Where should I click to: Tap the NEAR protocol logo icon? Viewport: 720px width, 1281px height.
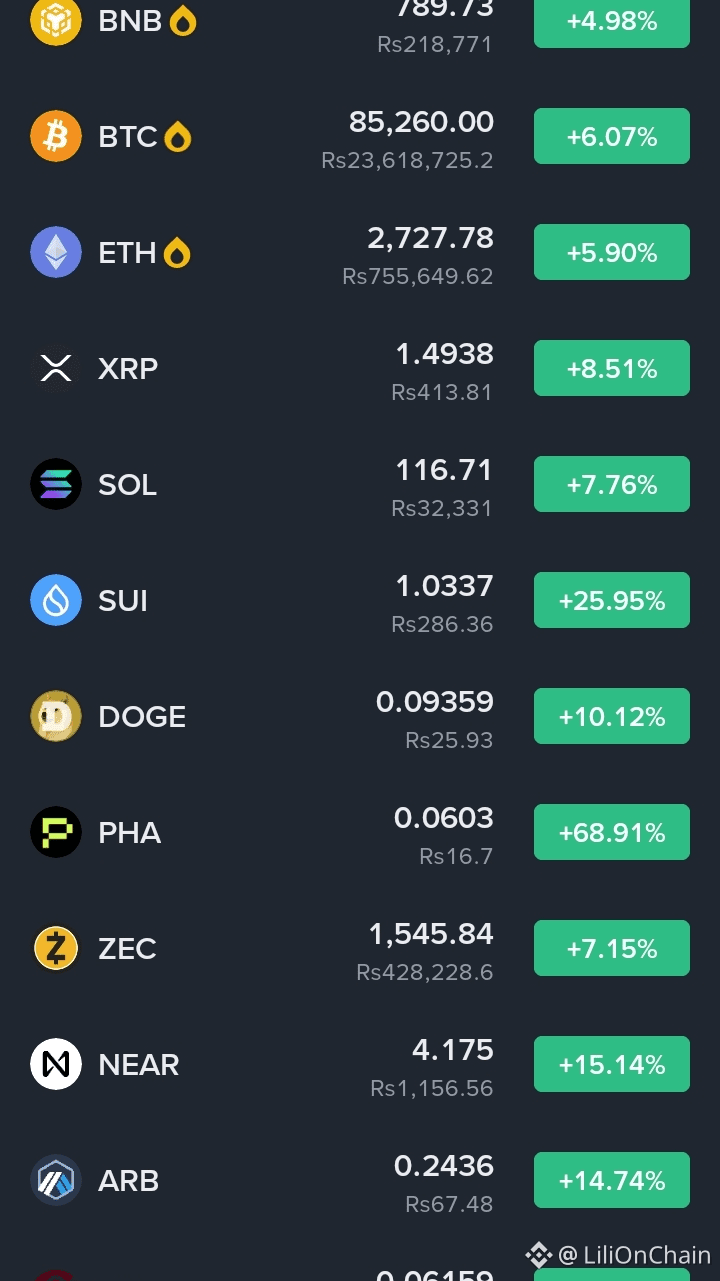(56, 1064)
